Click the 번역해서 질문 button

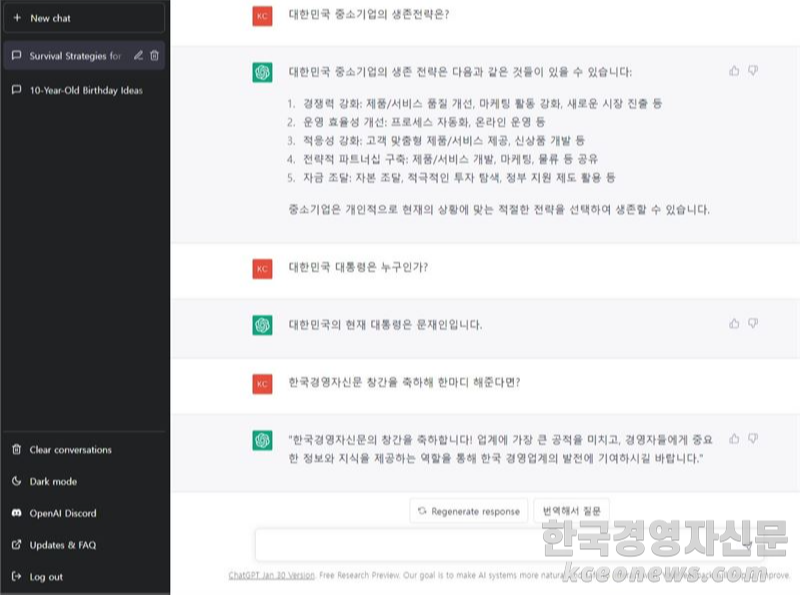pyautogui.click(x=571, y=511)
